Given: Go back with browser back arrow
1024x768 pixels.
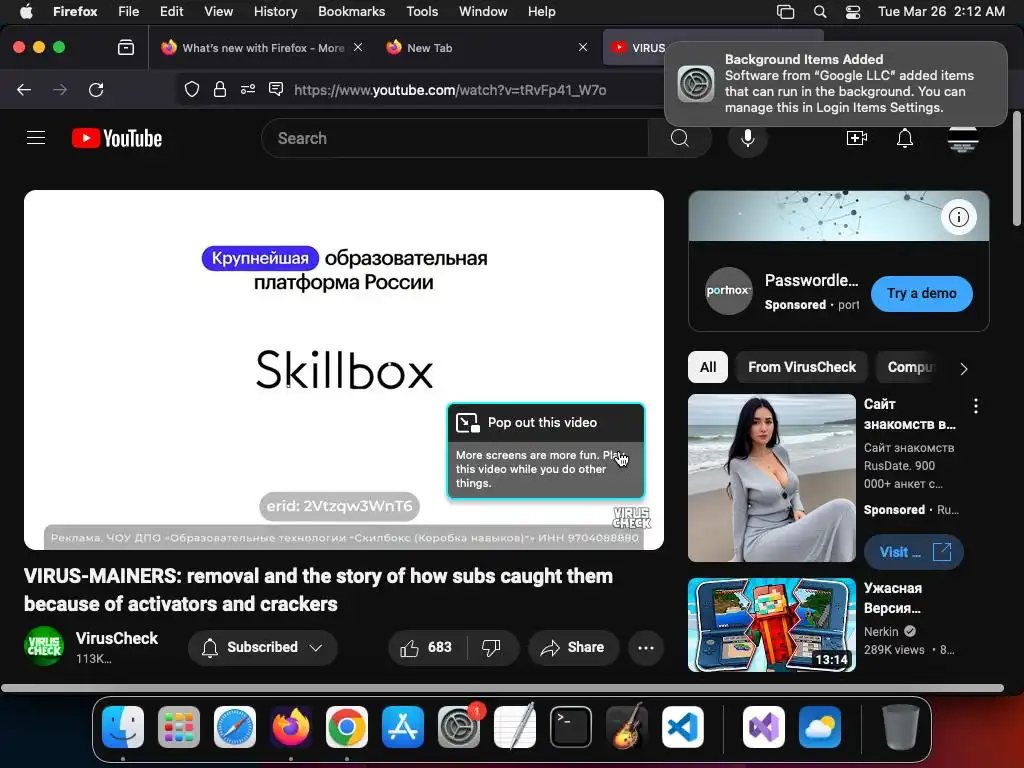Looking at the screenshot, I should pyautogui.click(x=24, y=89).
